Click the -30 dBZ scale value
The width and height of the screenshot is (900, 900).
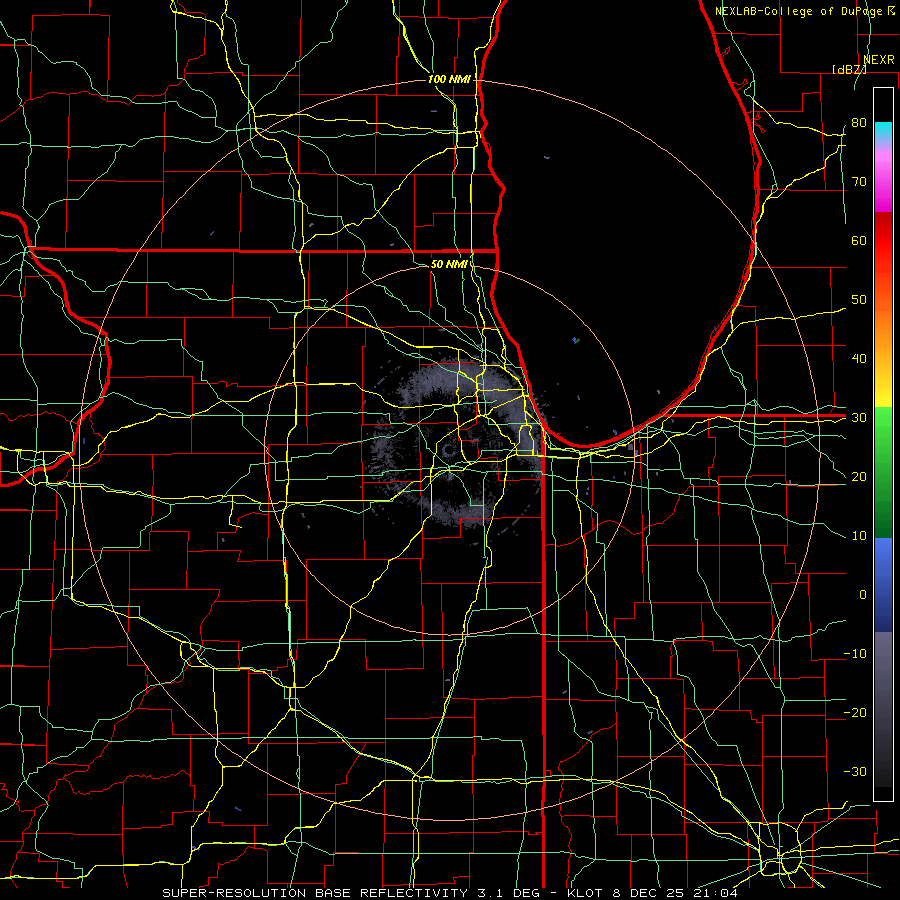click(855, 771)
